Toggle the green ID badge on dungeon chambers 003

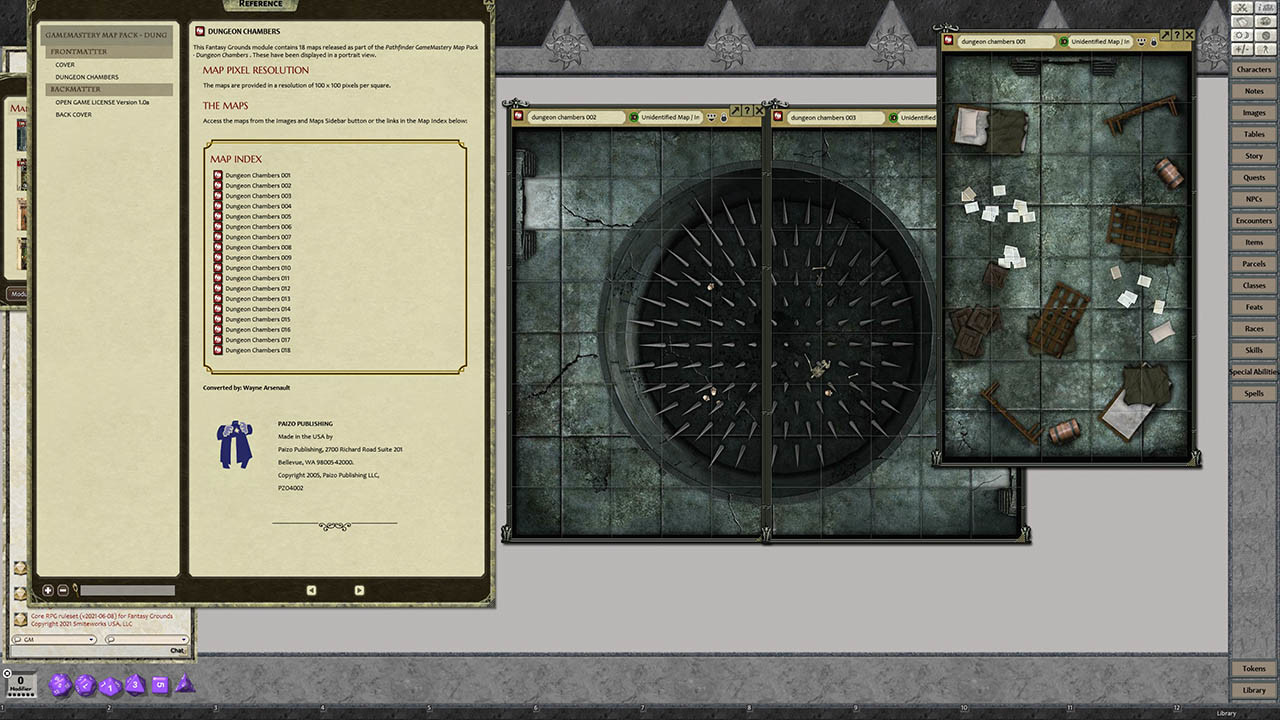pyautogui.click(x=893, y=117)
